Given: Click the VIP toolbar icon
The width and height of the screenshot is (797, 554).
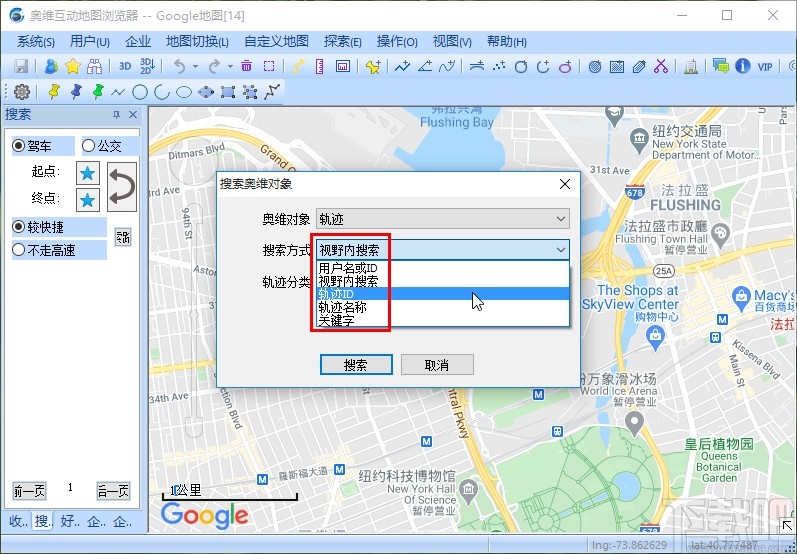Looking at the screenshot, I should (x=765, y=67).
